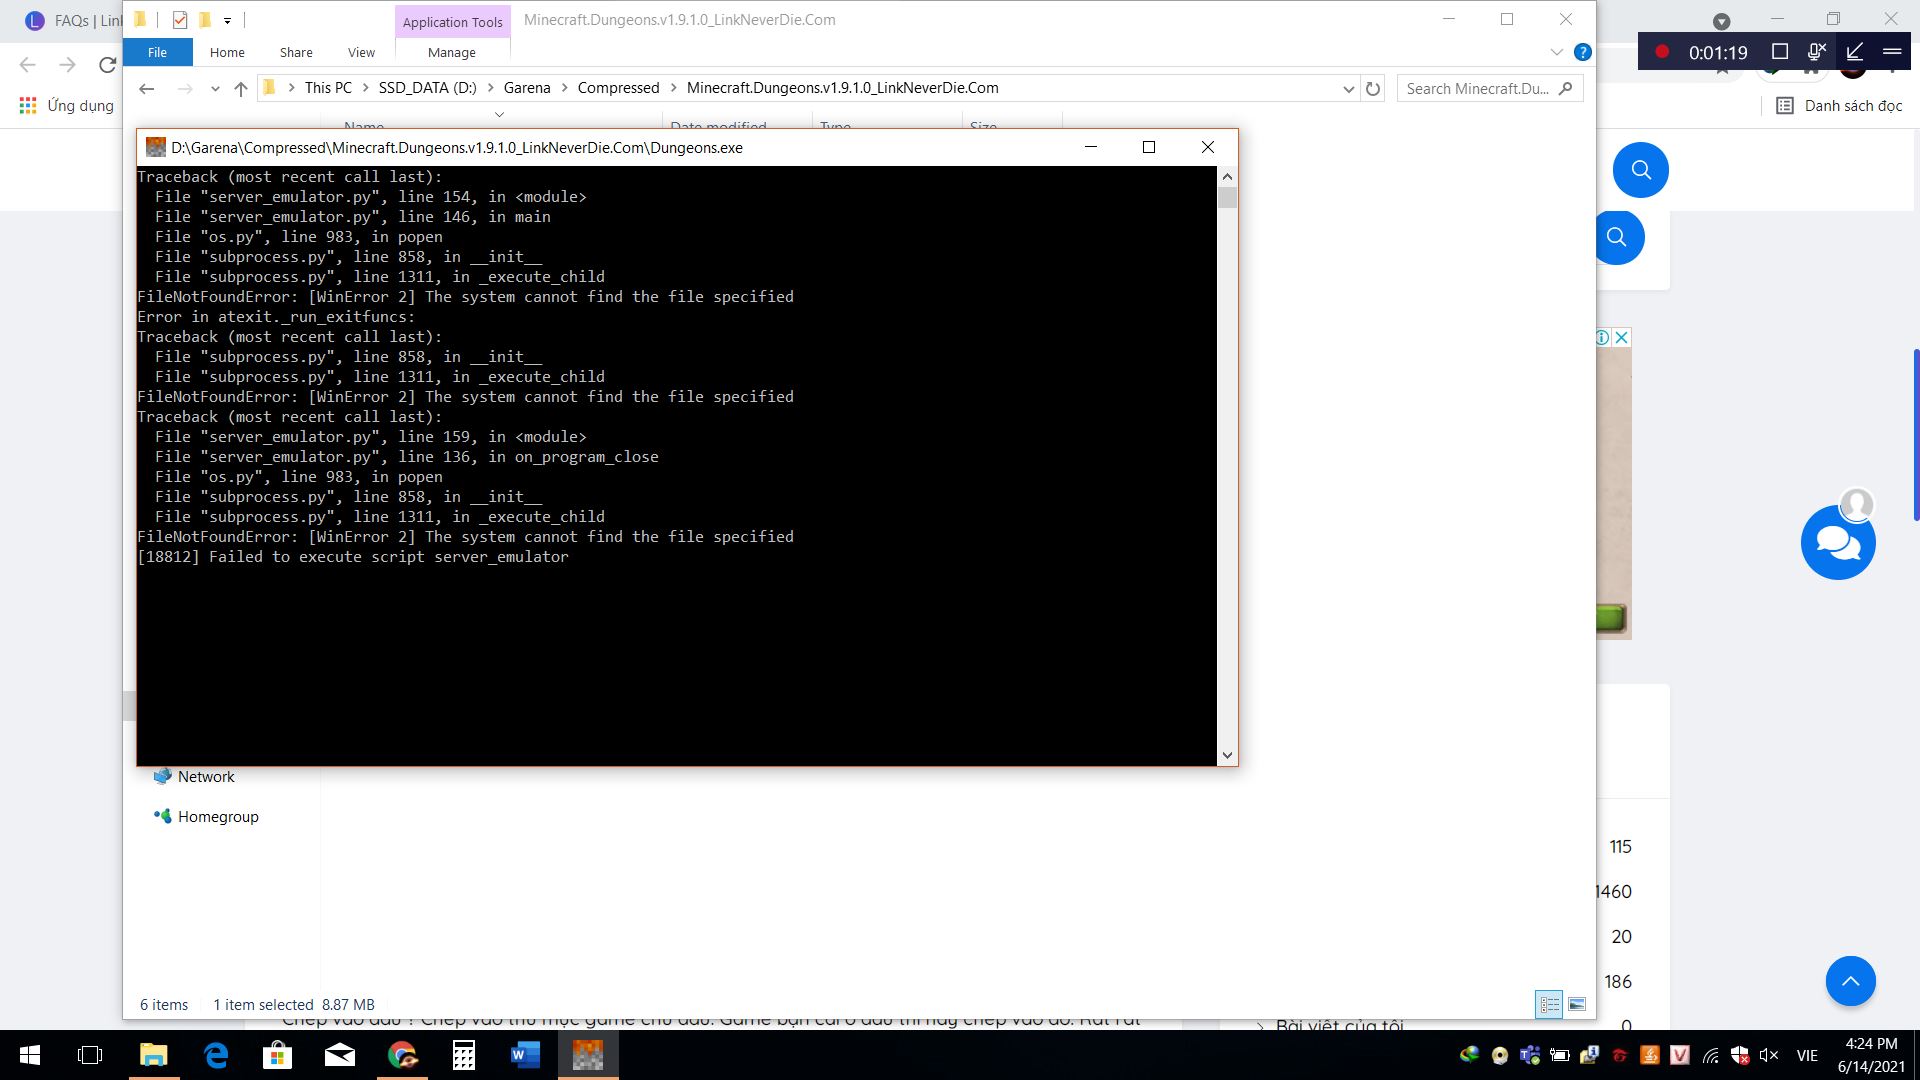Click the File Explorer taskbar icon
This screenshot has height=1080, width=1920.
point(153,1055)
